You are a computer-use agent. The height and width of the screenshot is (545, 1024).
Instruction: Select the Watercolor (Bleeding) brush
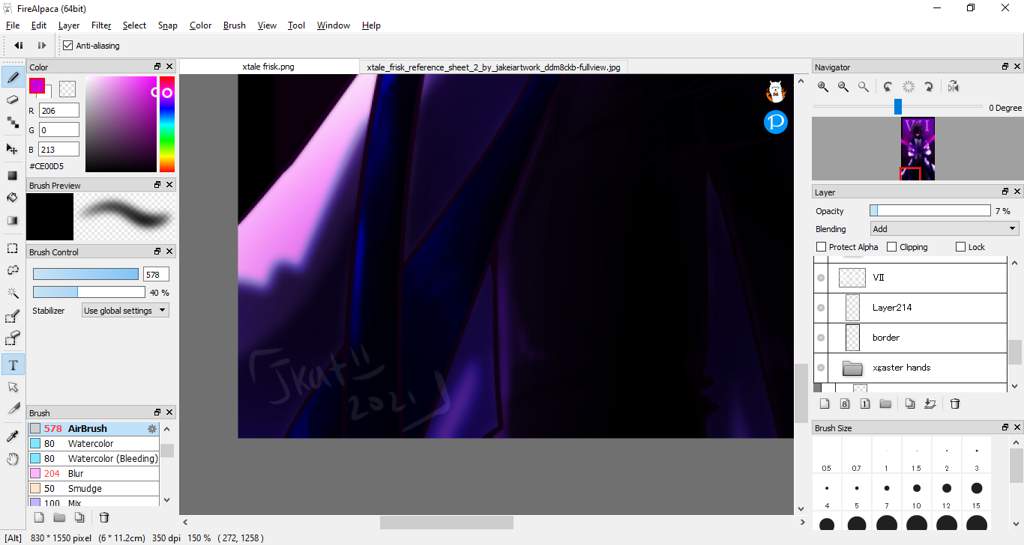click(93, 459)
